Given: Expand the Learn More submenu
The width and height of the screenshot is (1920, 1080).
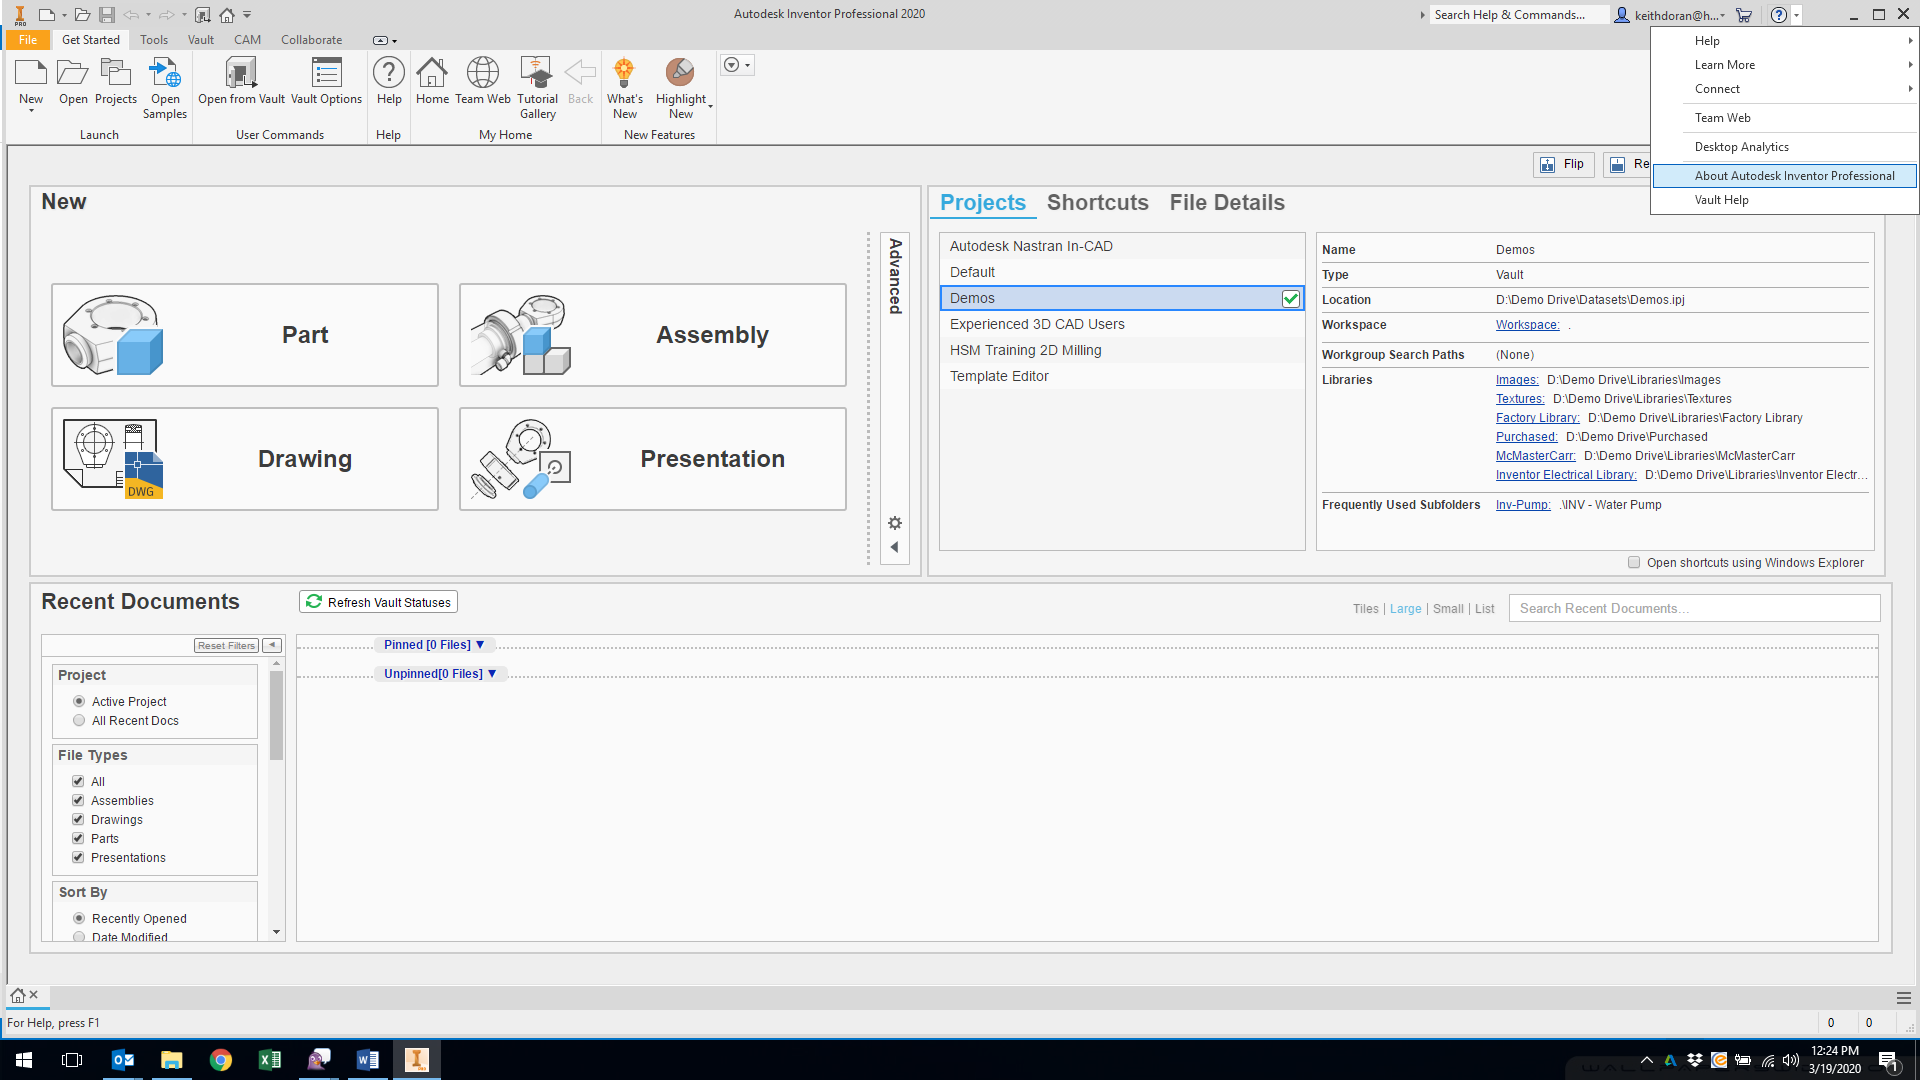Looking at the screenshot, I should tap(1910, 65).
